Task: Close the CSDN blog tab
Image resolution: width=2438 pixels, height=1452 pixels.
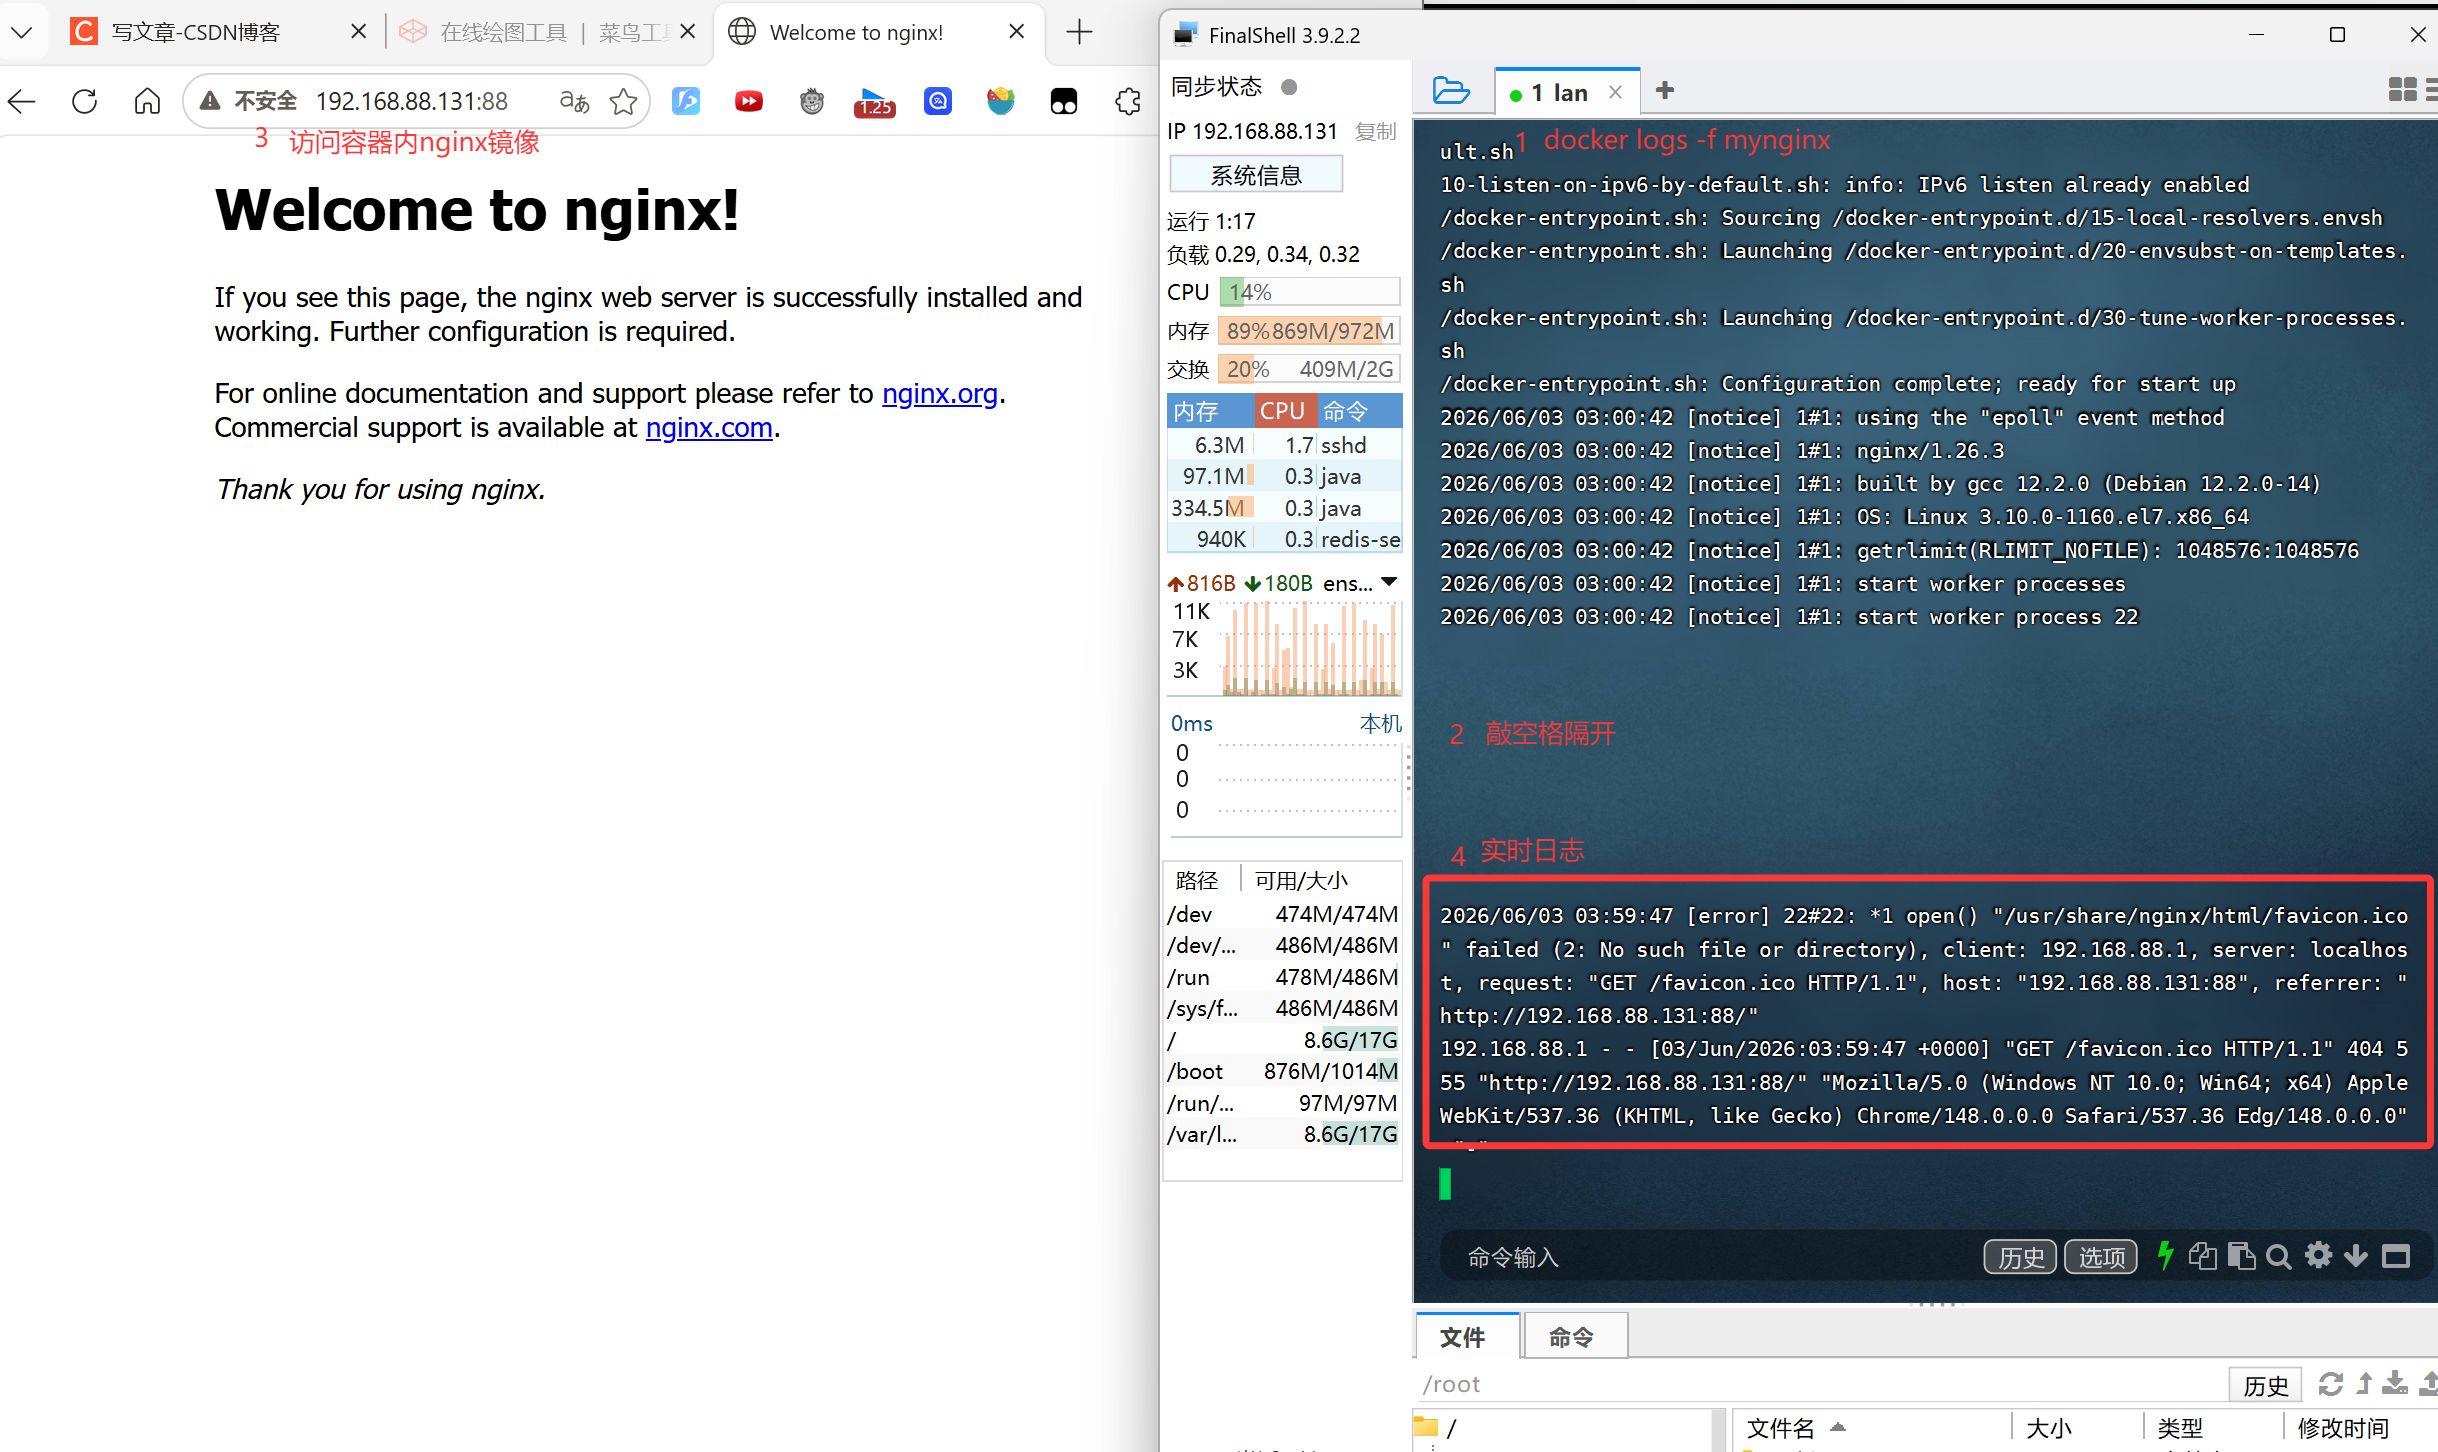Action: pyautogui.click(x=358, y=32)
